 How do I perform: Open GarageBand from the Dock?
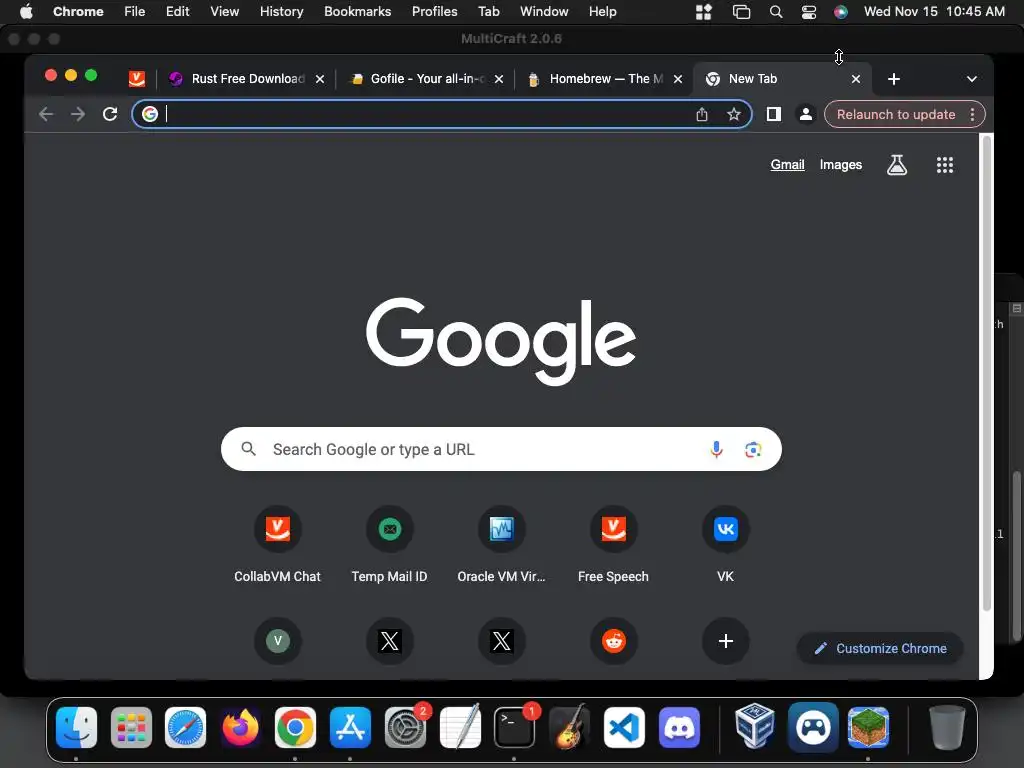569,726
